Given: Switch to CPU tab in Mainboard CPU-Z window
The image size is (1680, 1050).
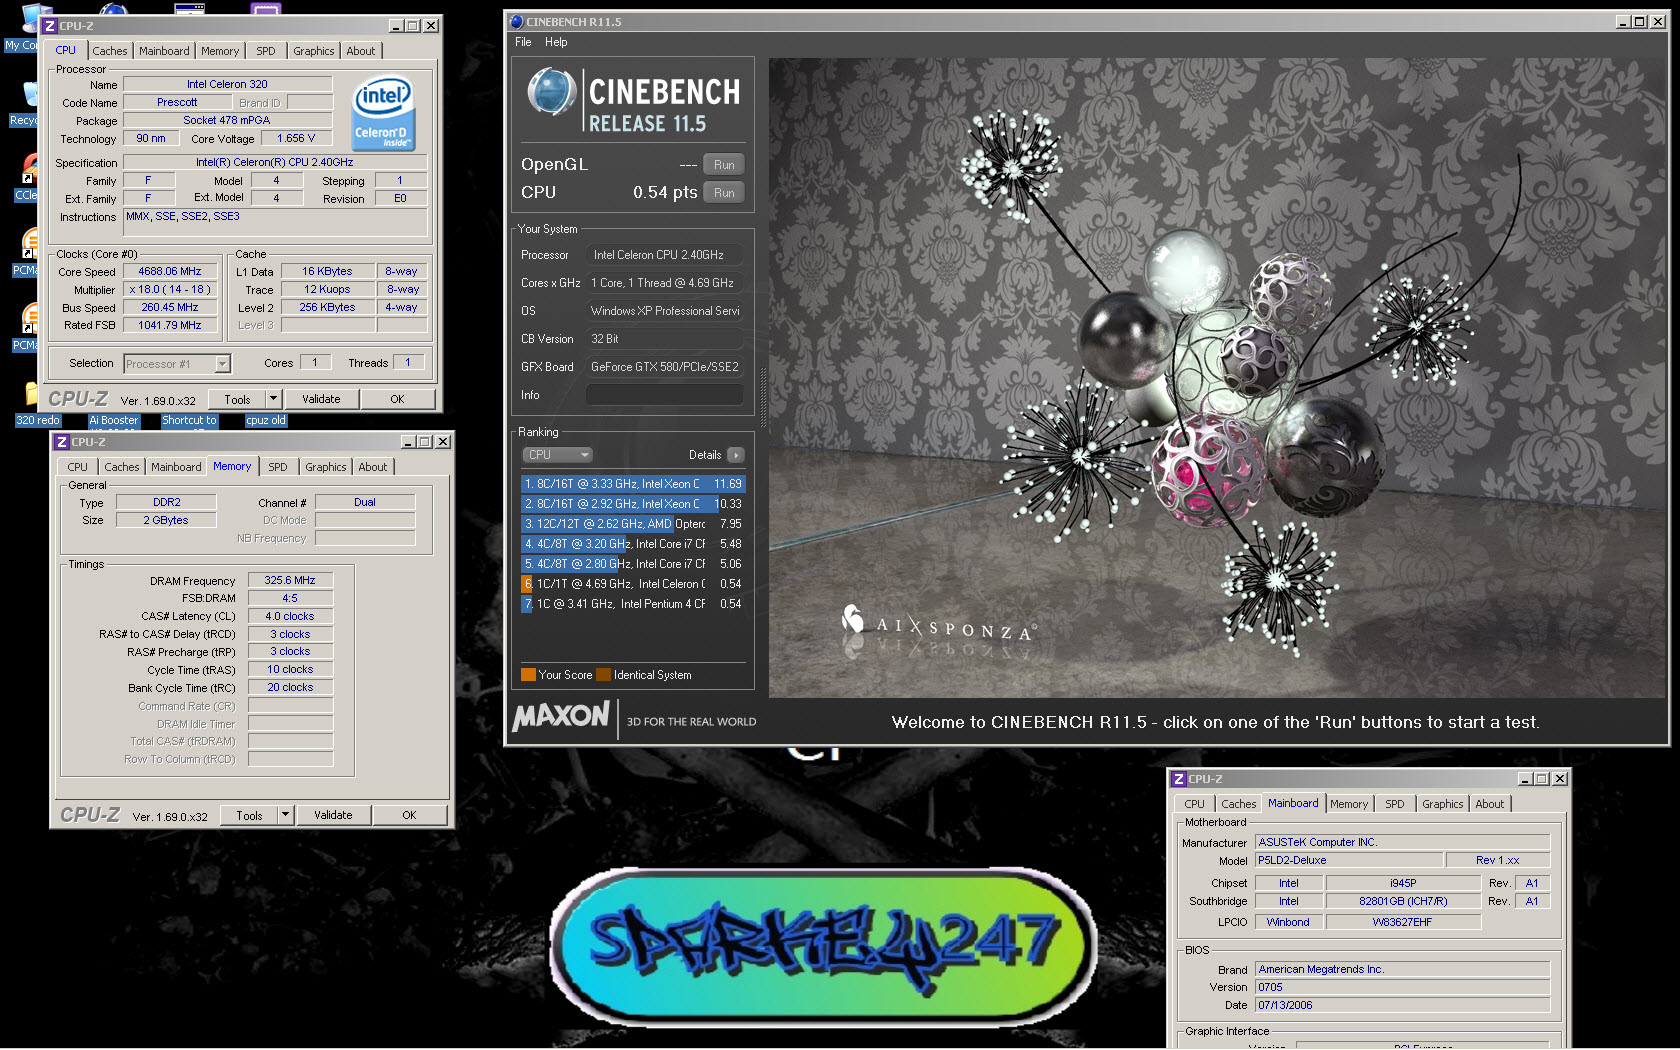Looking at the screenshot, I should (1195, 804).
